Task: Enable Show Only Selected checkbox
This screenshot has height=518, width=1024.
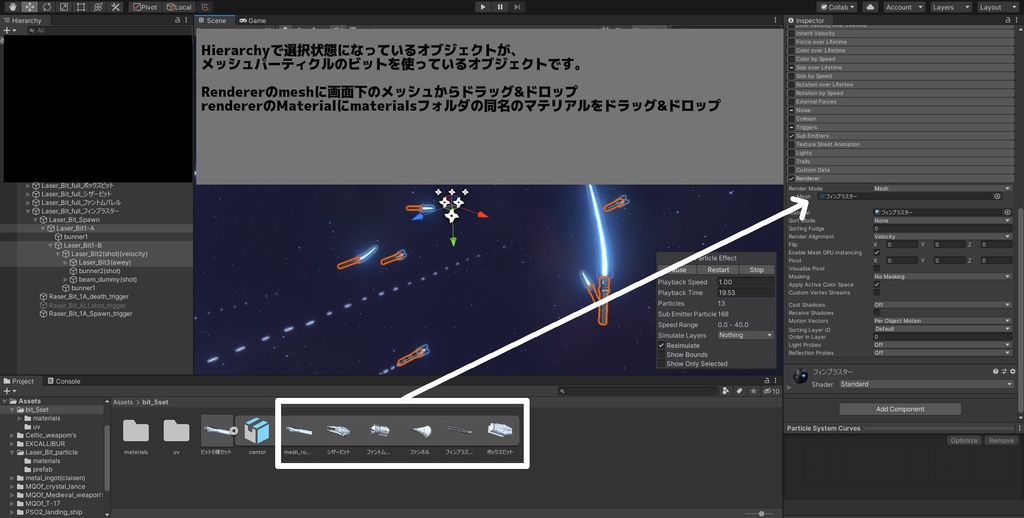Action: coord(662,364)
